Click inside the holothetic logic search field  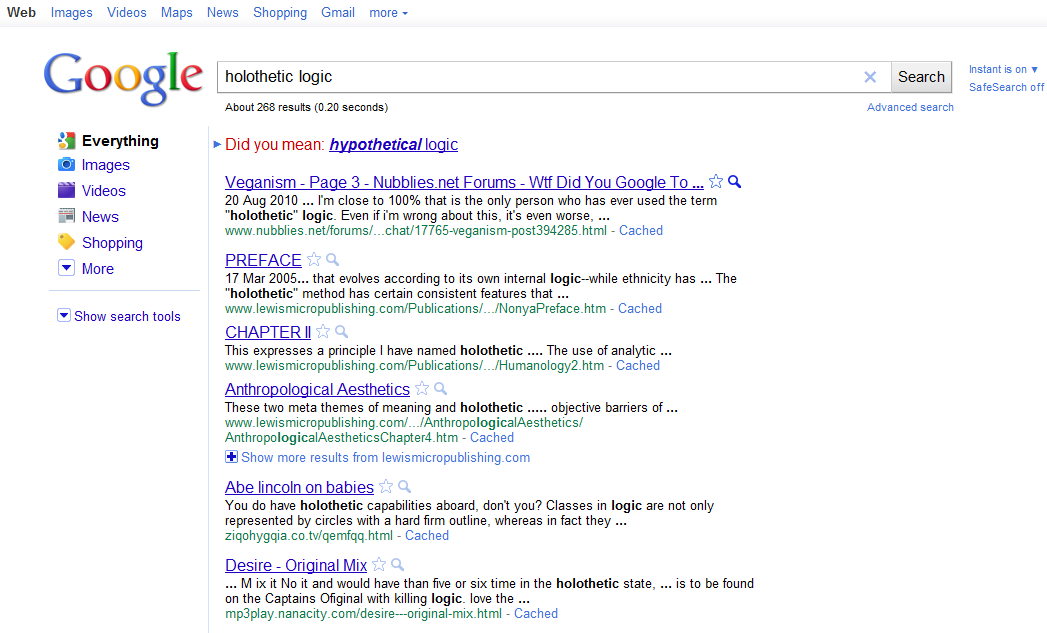(x=540, y=77)
